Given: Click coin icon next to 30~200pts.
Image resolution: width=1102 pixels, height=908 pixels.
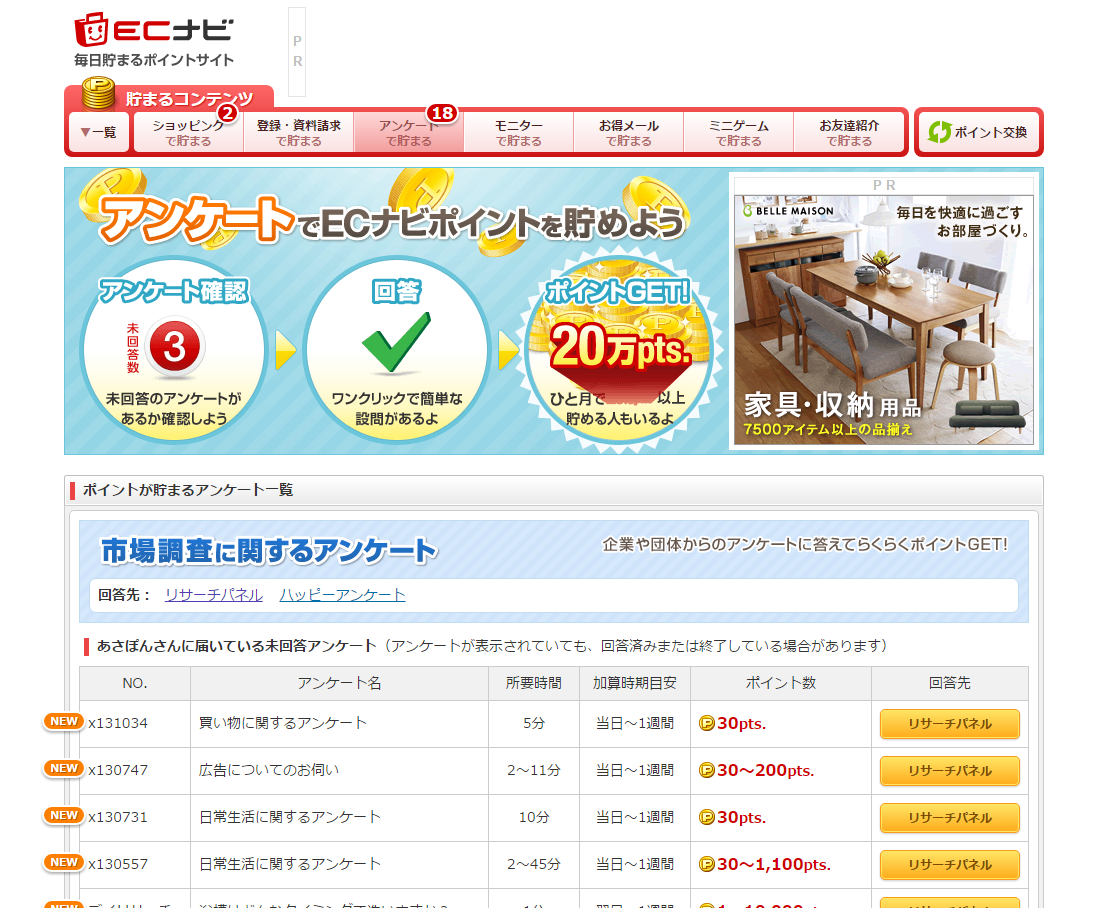Looking at the screenshot, I should (x=706, y=771).
